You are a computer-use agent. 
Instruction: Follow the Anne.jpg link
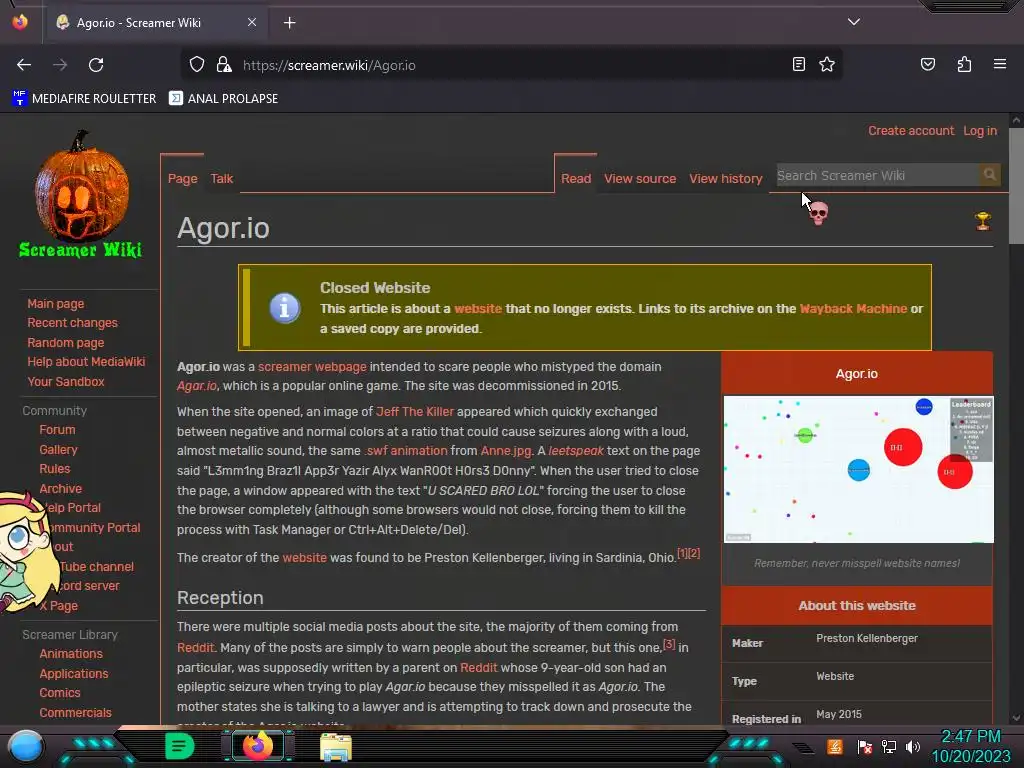click(506, 451)
